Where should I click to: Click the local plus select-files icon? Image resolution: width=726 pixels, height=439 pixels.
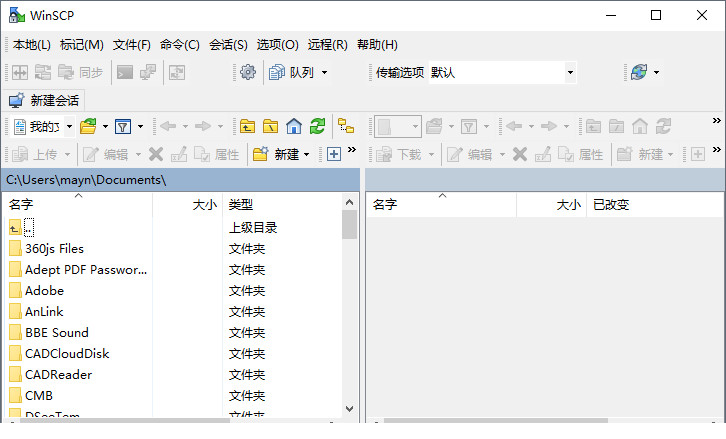point(334,154)
